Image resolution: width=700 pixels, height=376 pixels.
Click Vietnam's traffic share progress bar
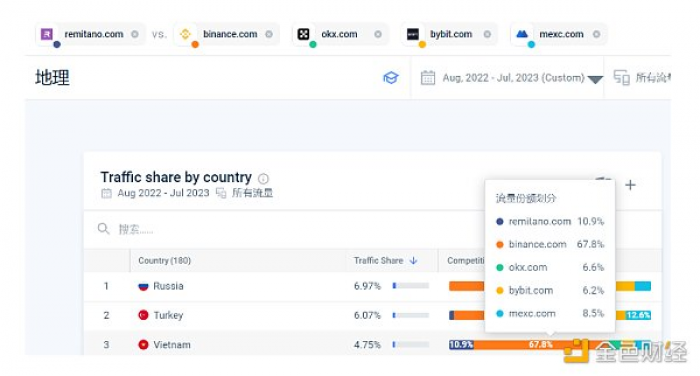(411, 344)
